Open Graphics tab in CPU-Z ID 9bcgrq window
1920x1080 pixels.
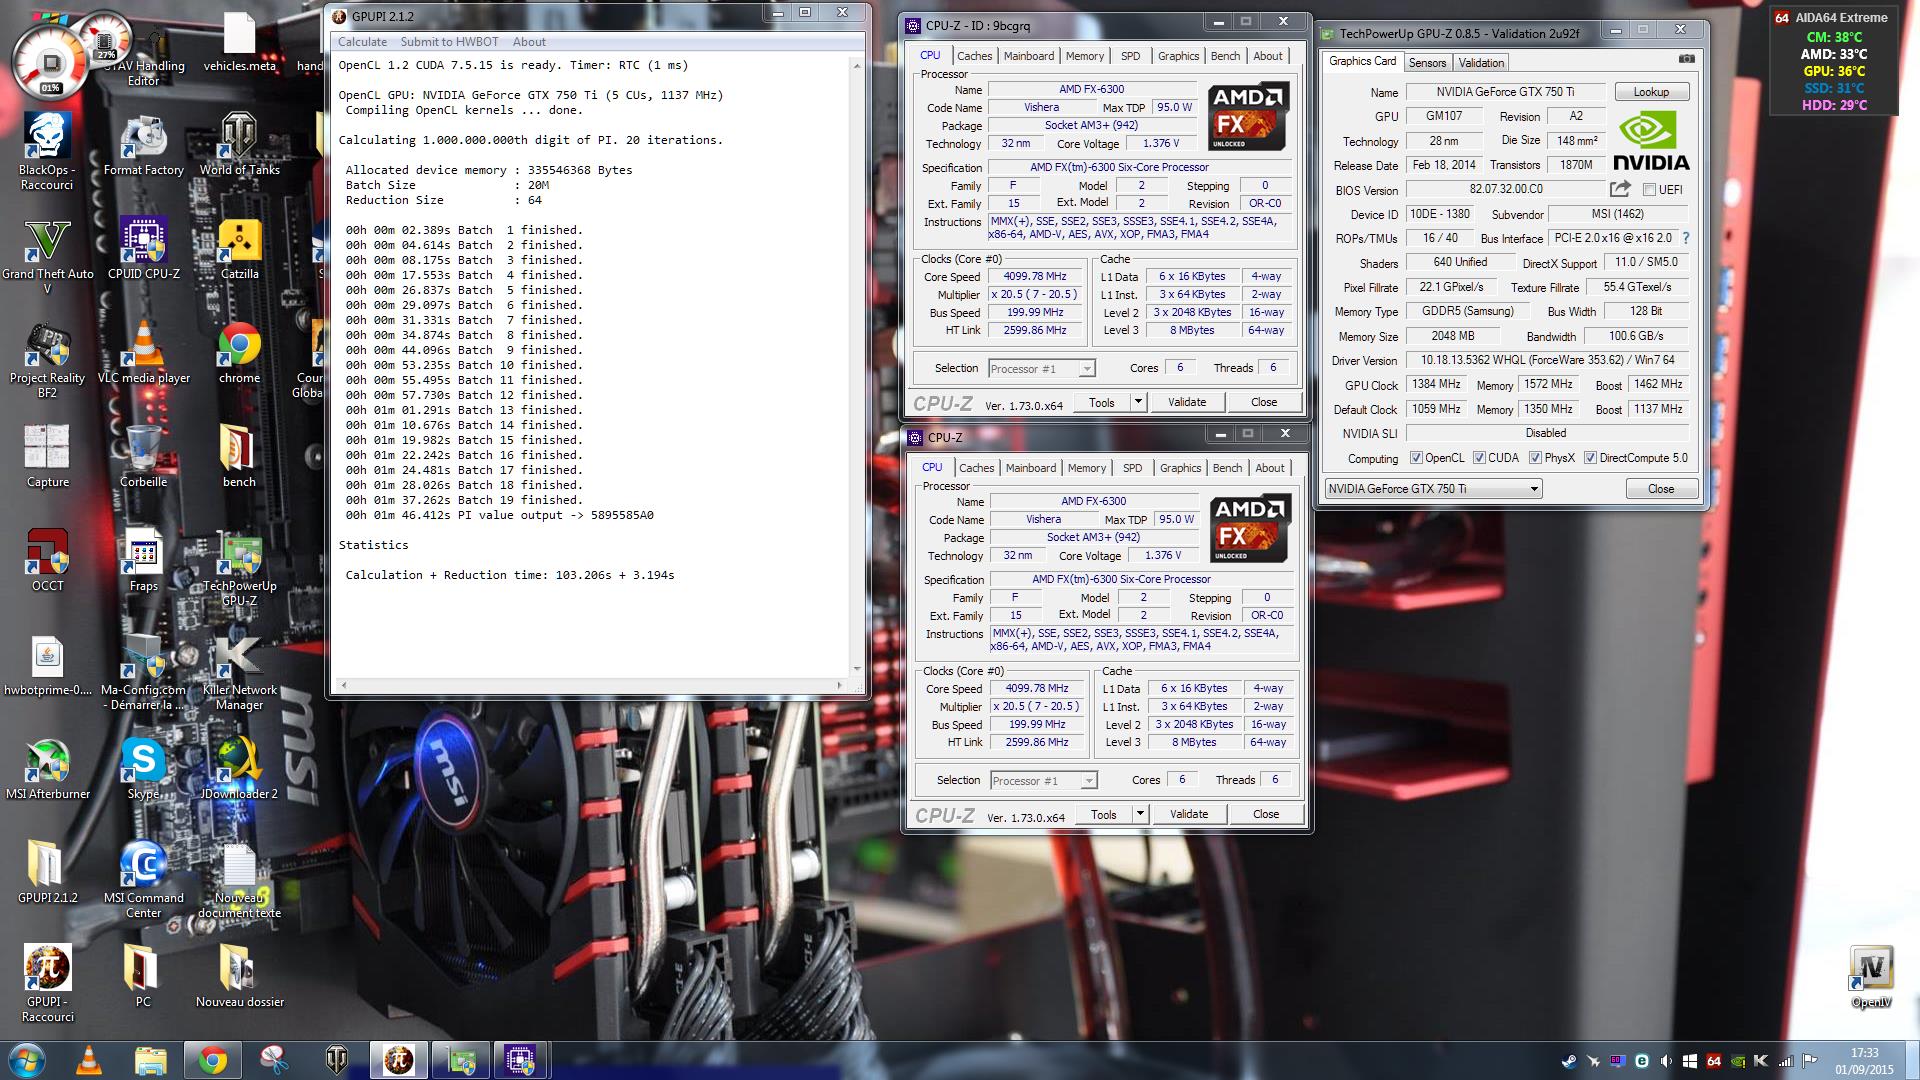tap(1178, 56)
